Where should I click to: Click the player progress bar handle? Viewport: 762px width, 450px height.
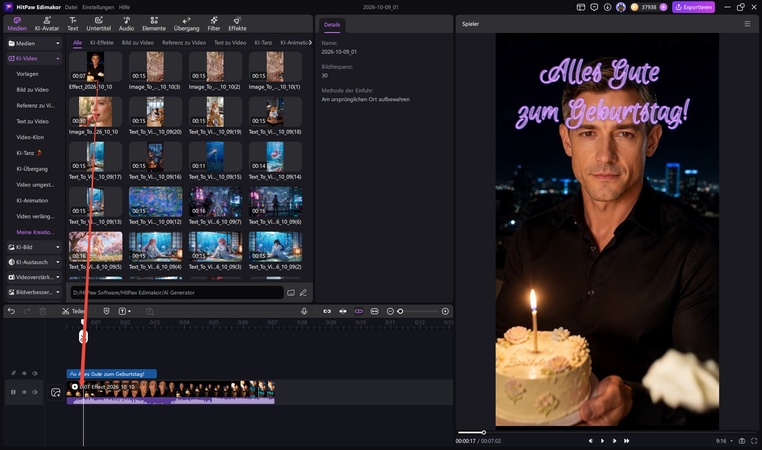pyautogui.click(x=484, y=432)
